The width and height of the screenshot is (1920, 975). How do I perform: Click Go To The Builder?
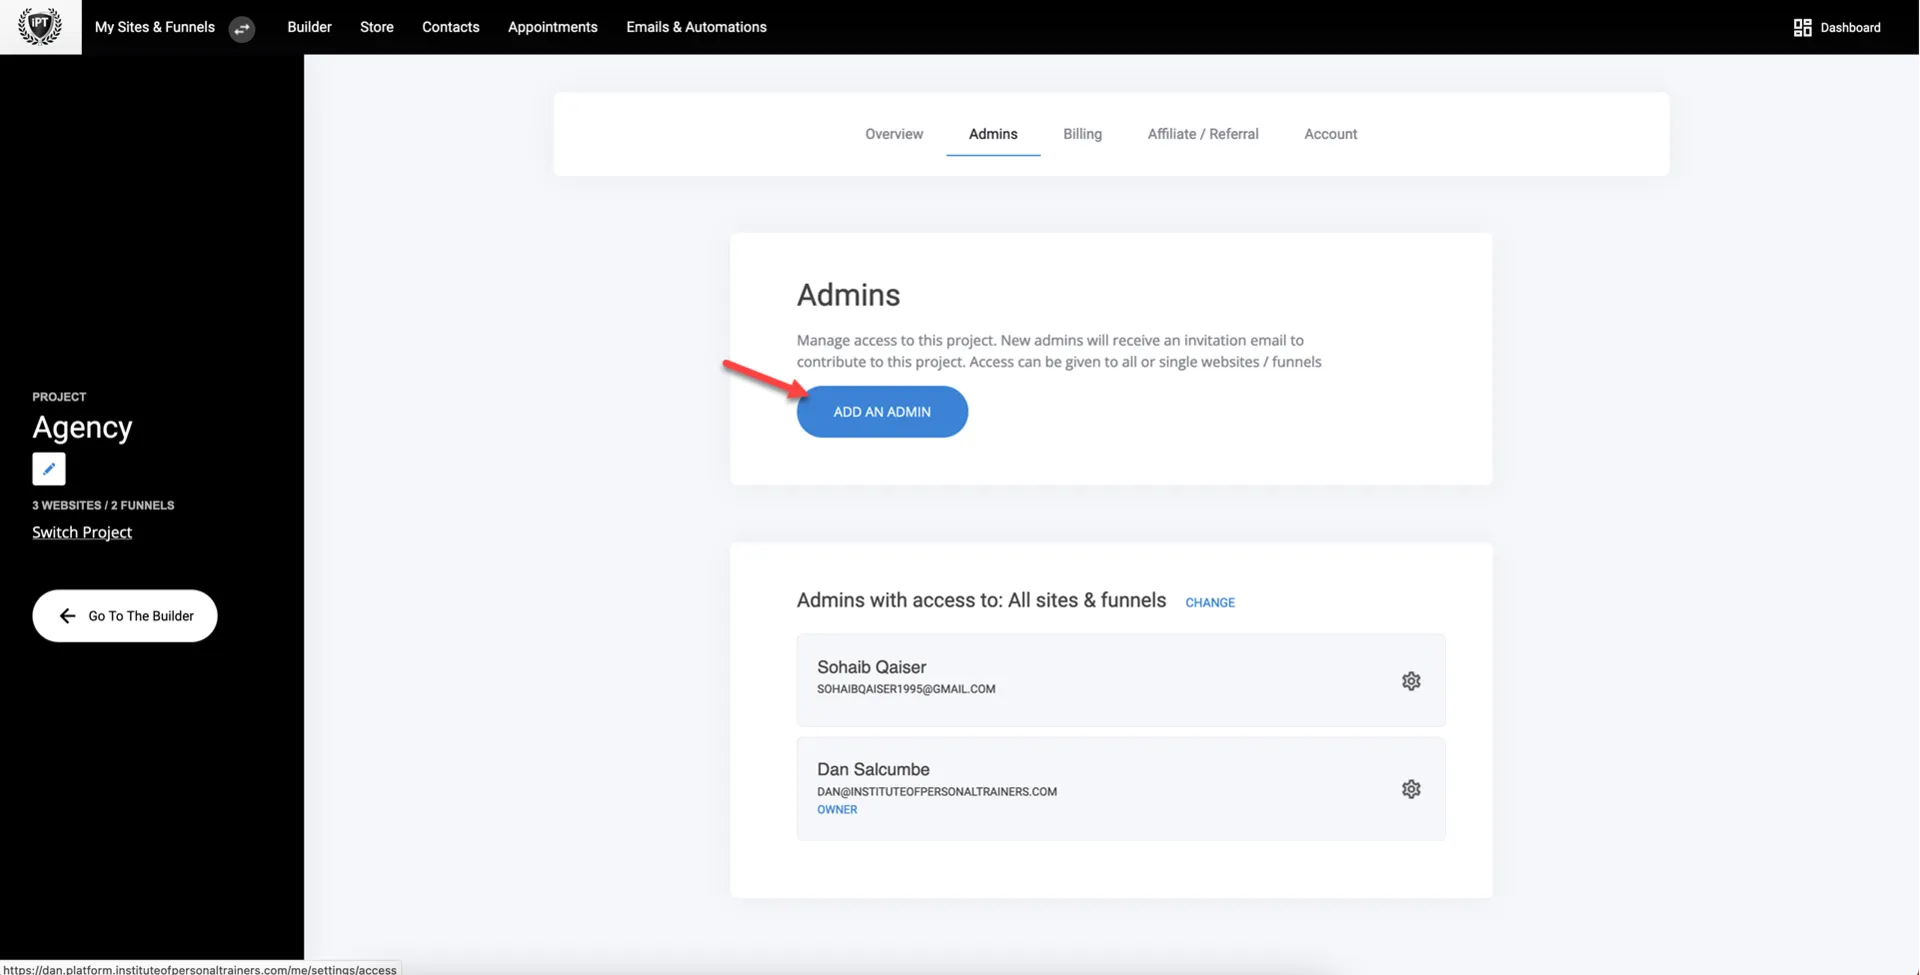pos(124,615)
